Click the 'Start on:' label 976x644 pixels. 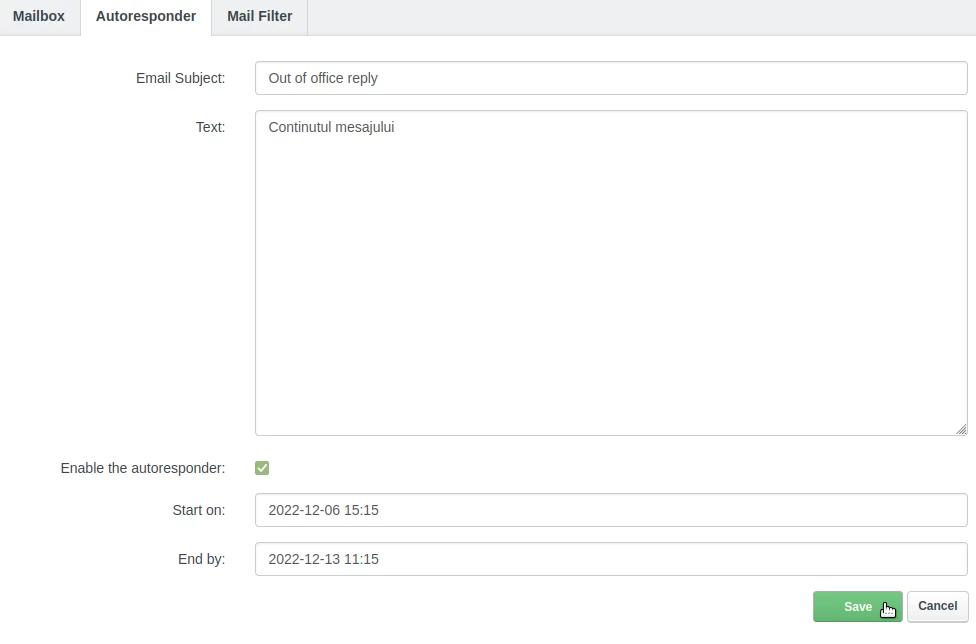click(198, 510)
